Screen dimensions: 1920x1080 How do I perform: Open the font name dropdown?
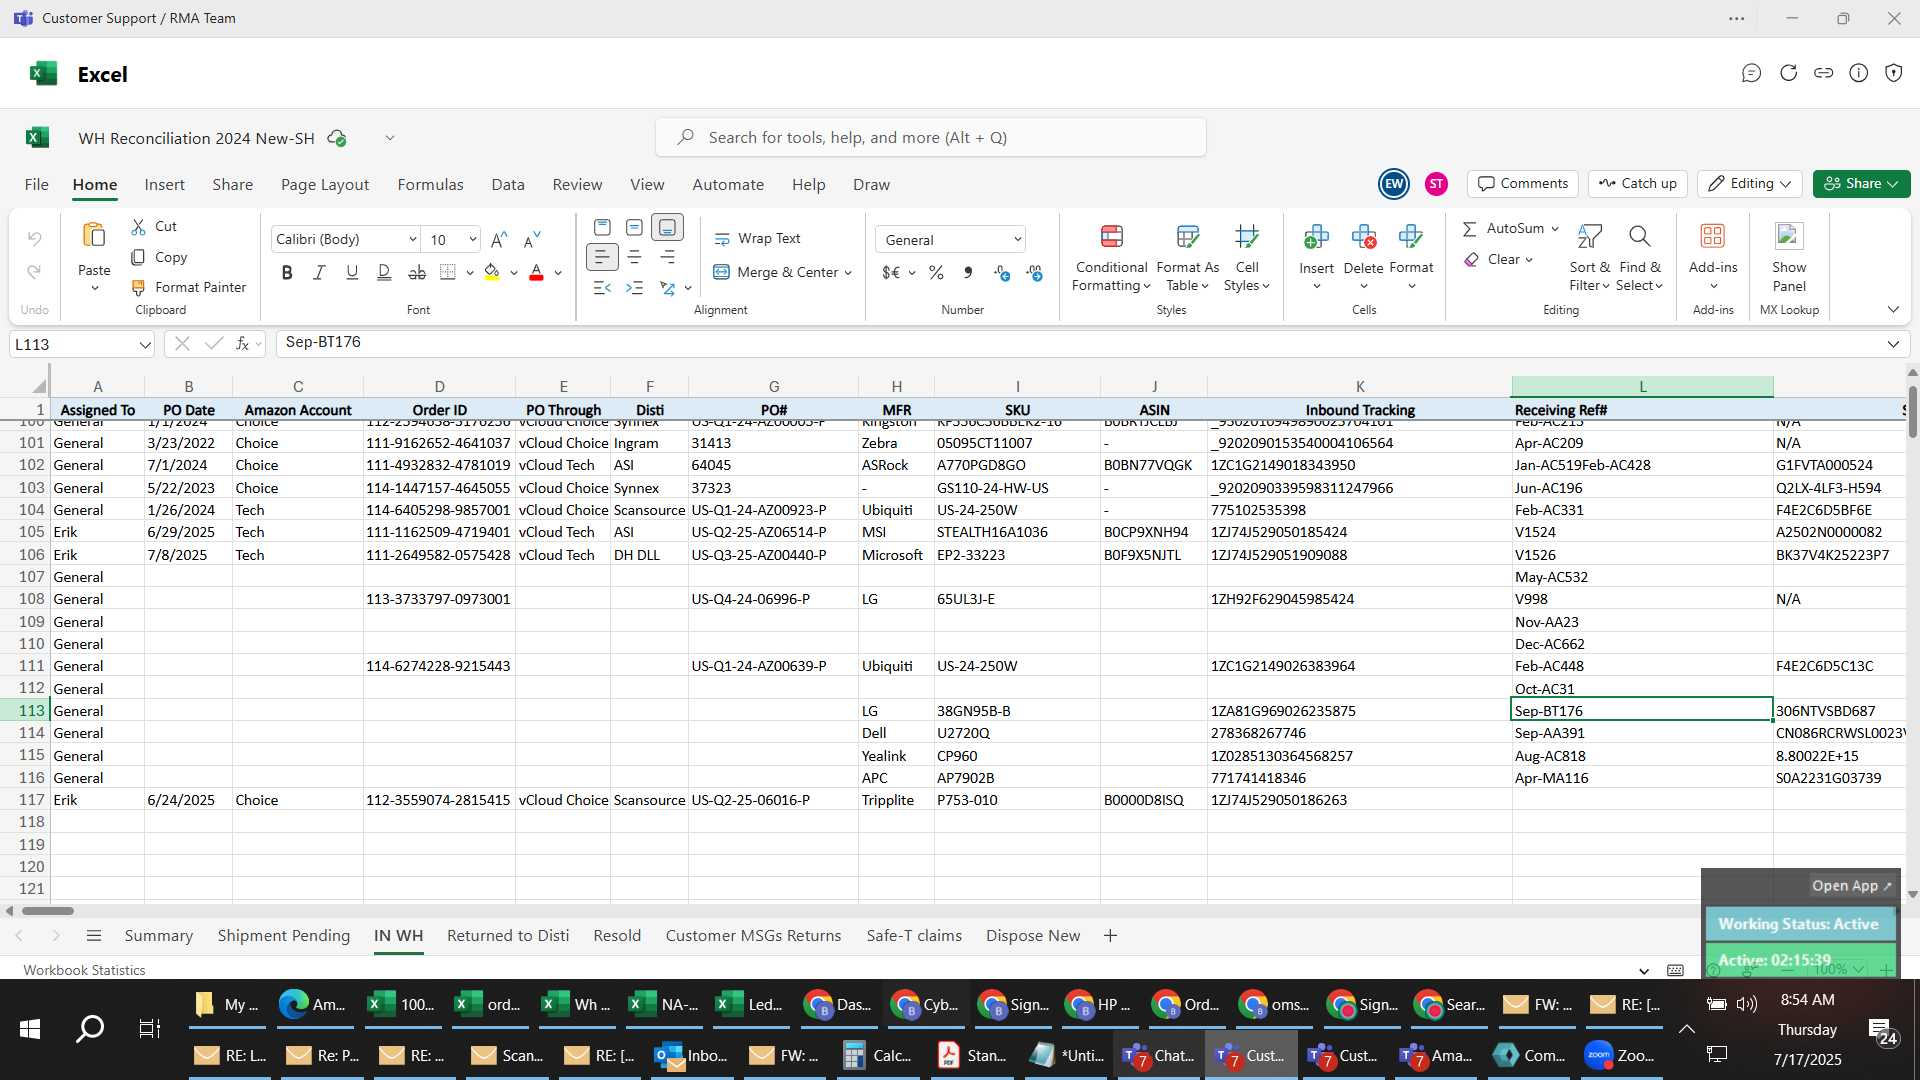point(412,239)
